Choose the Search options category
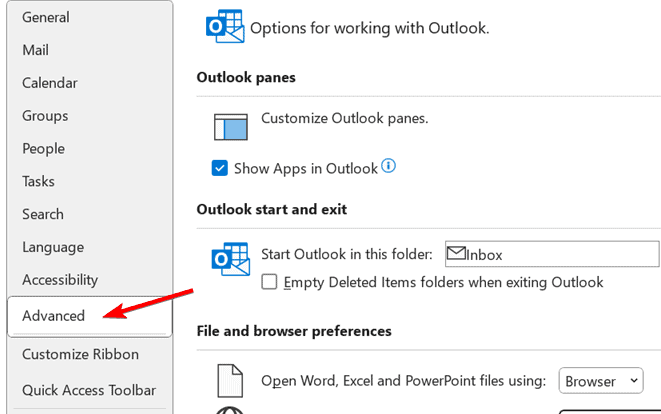 [43, 214]
